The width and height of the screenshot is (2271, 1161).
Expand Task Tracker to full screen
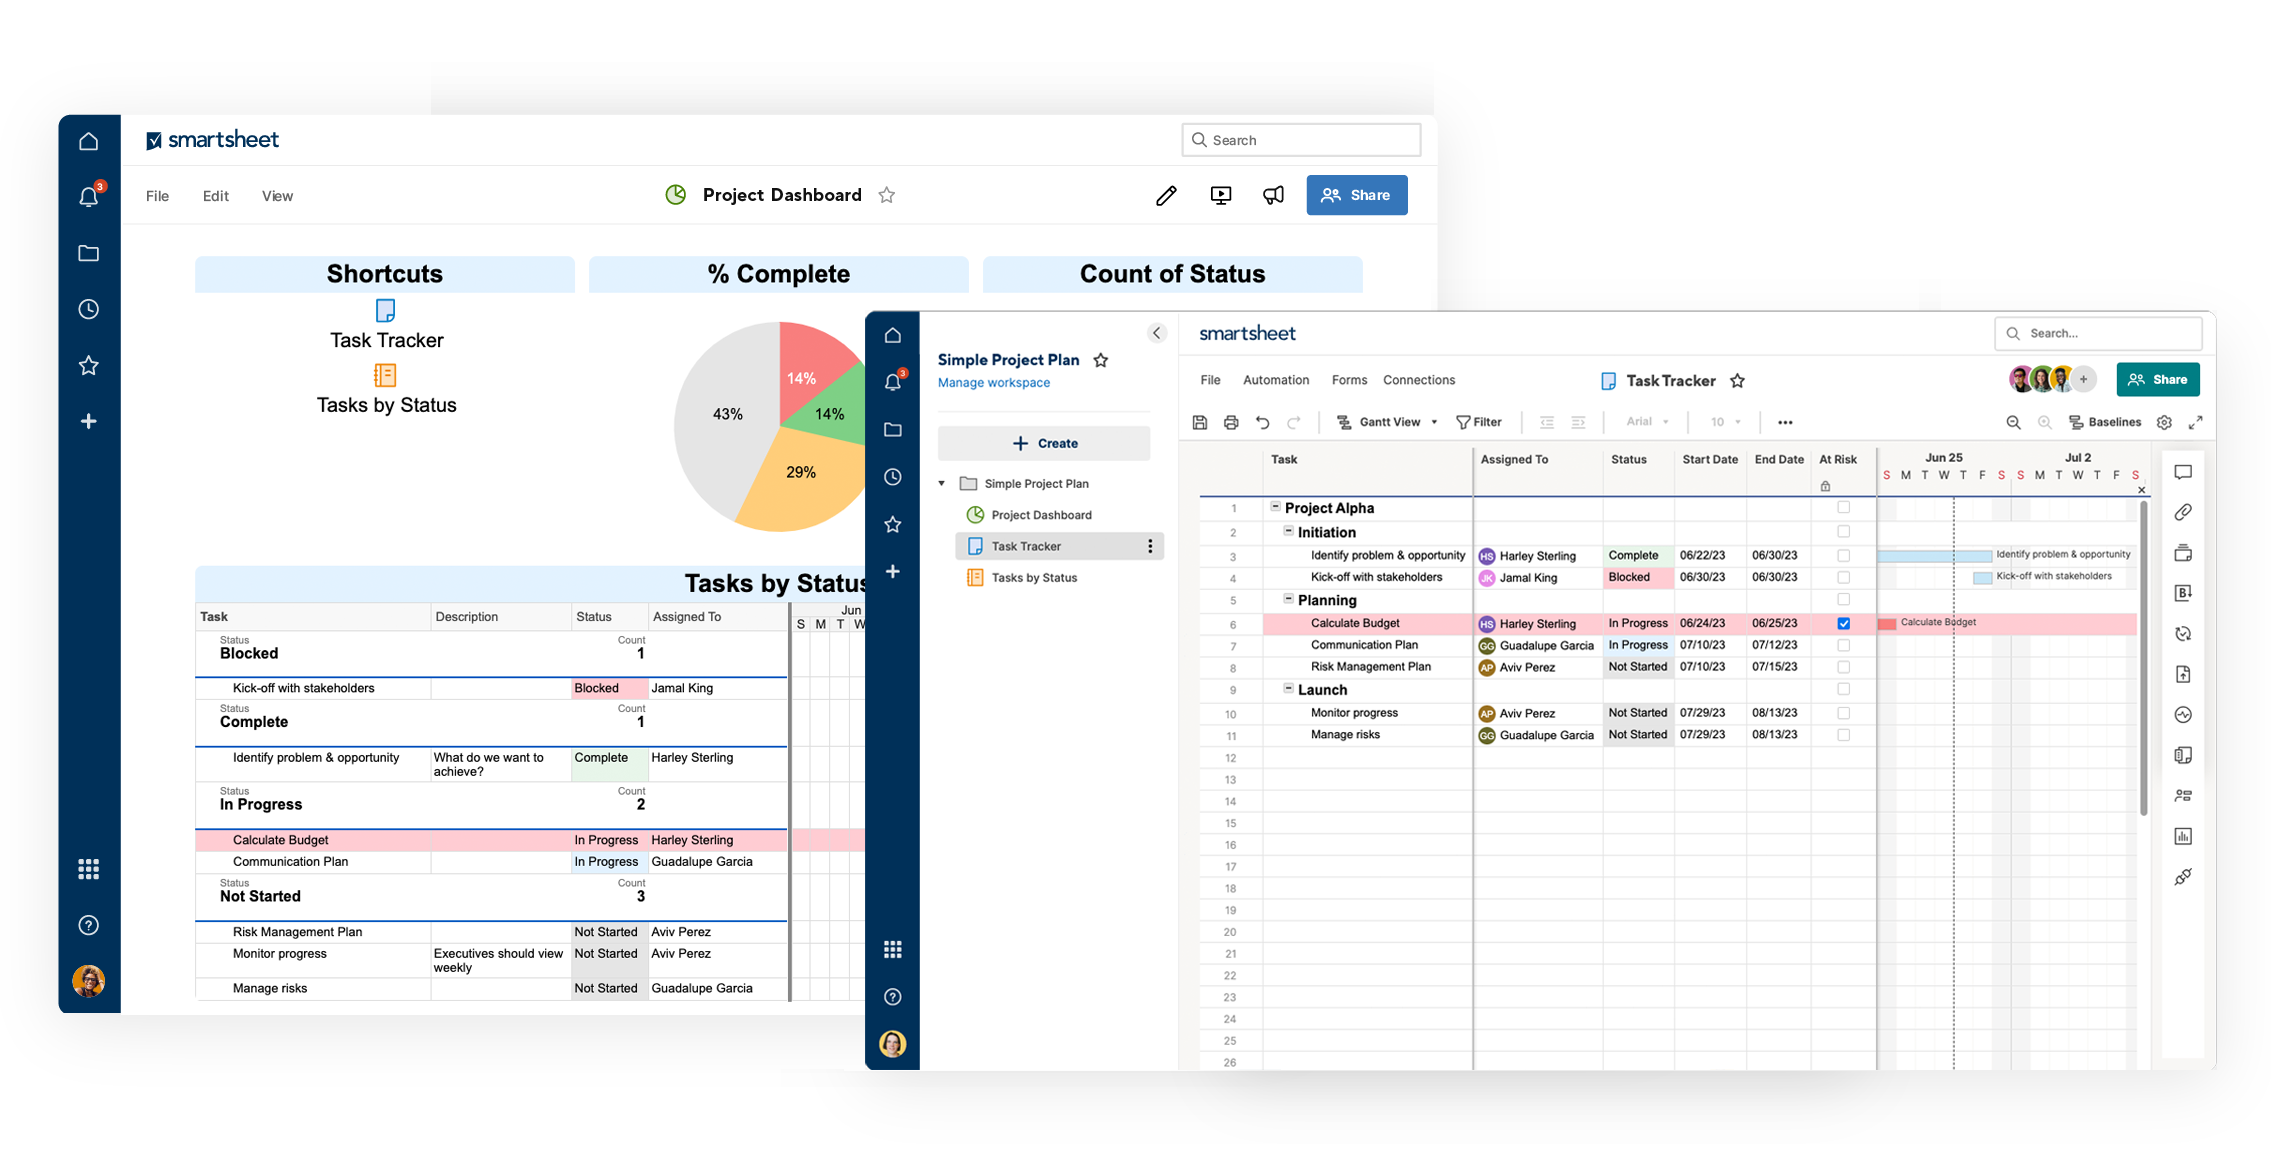(2196, 422)
